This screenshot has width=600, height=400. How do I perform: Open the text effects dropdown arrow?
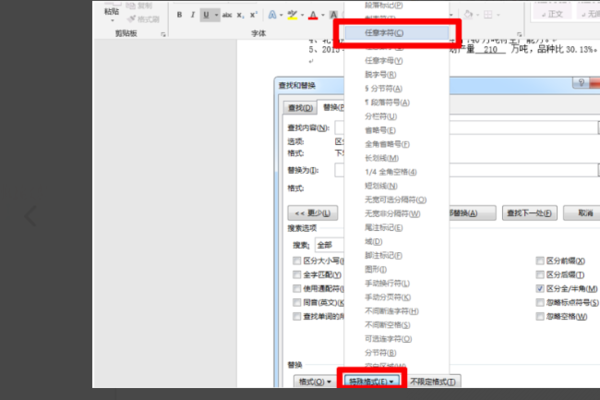point(281,15)
